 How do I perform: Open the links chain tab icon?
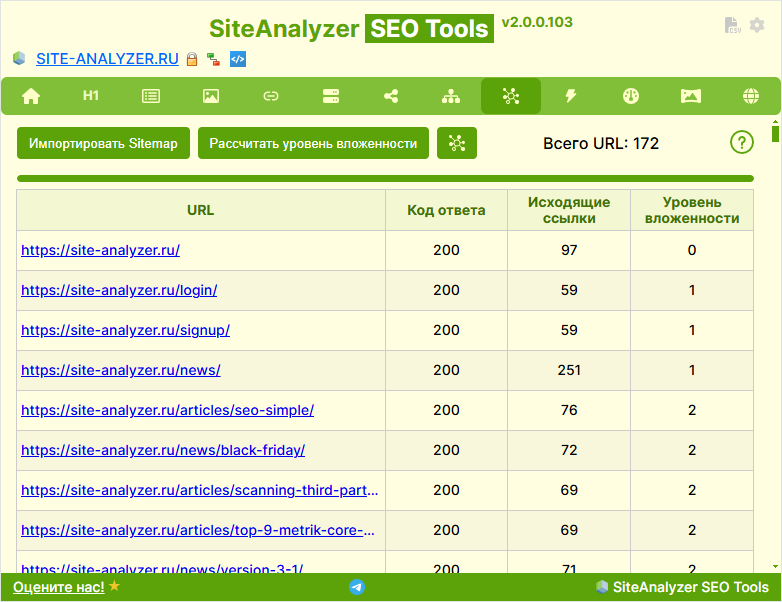(x=271, y=96)
